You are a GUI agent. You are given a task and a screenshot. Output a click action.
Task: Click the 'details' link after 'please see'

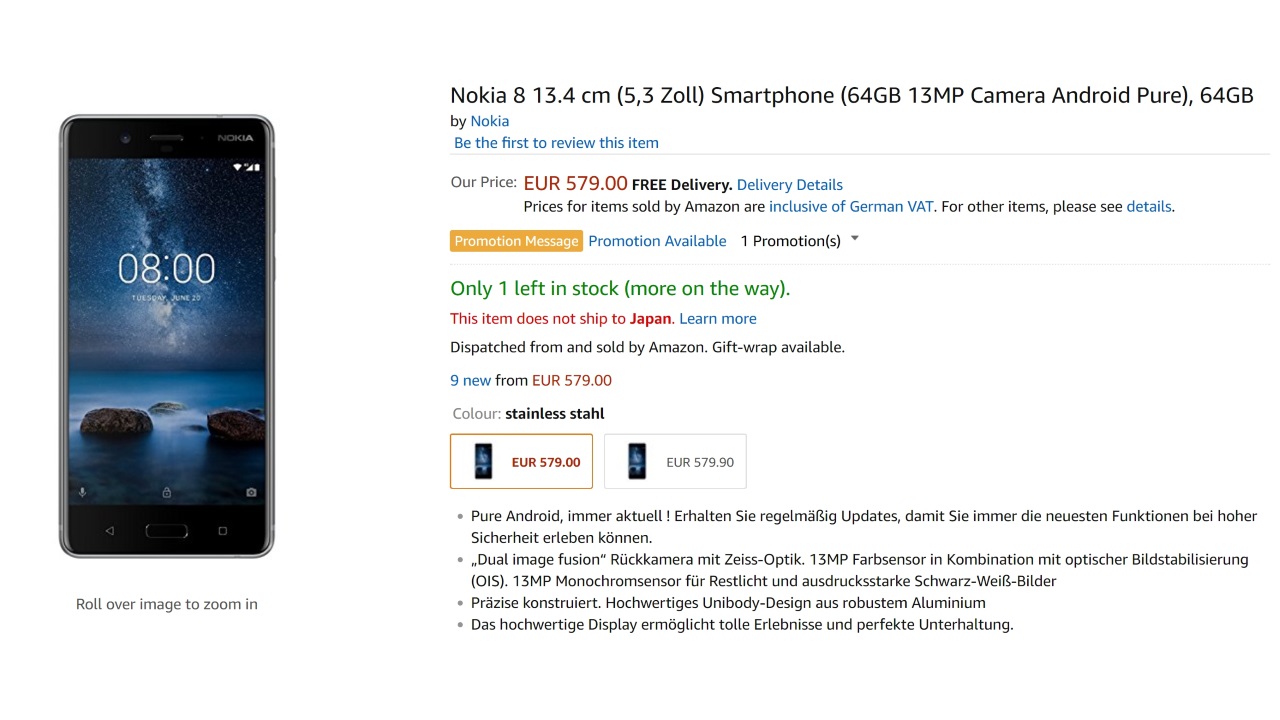1148,207
